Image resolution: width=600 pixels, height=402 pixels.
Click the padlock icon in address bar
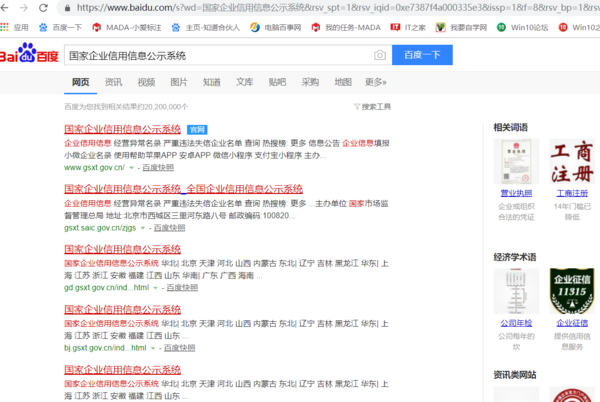click(x=68, y=8)
